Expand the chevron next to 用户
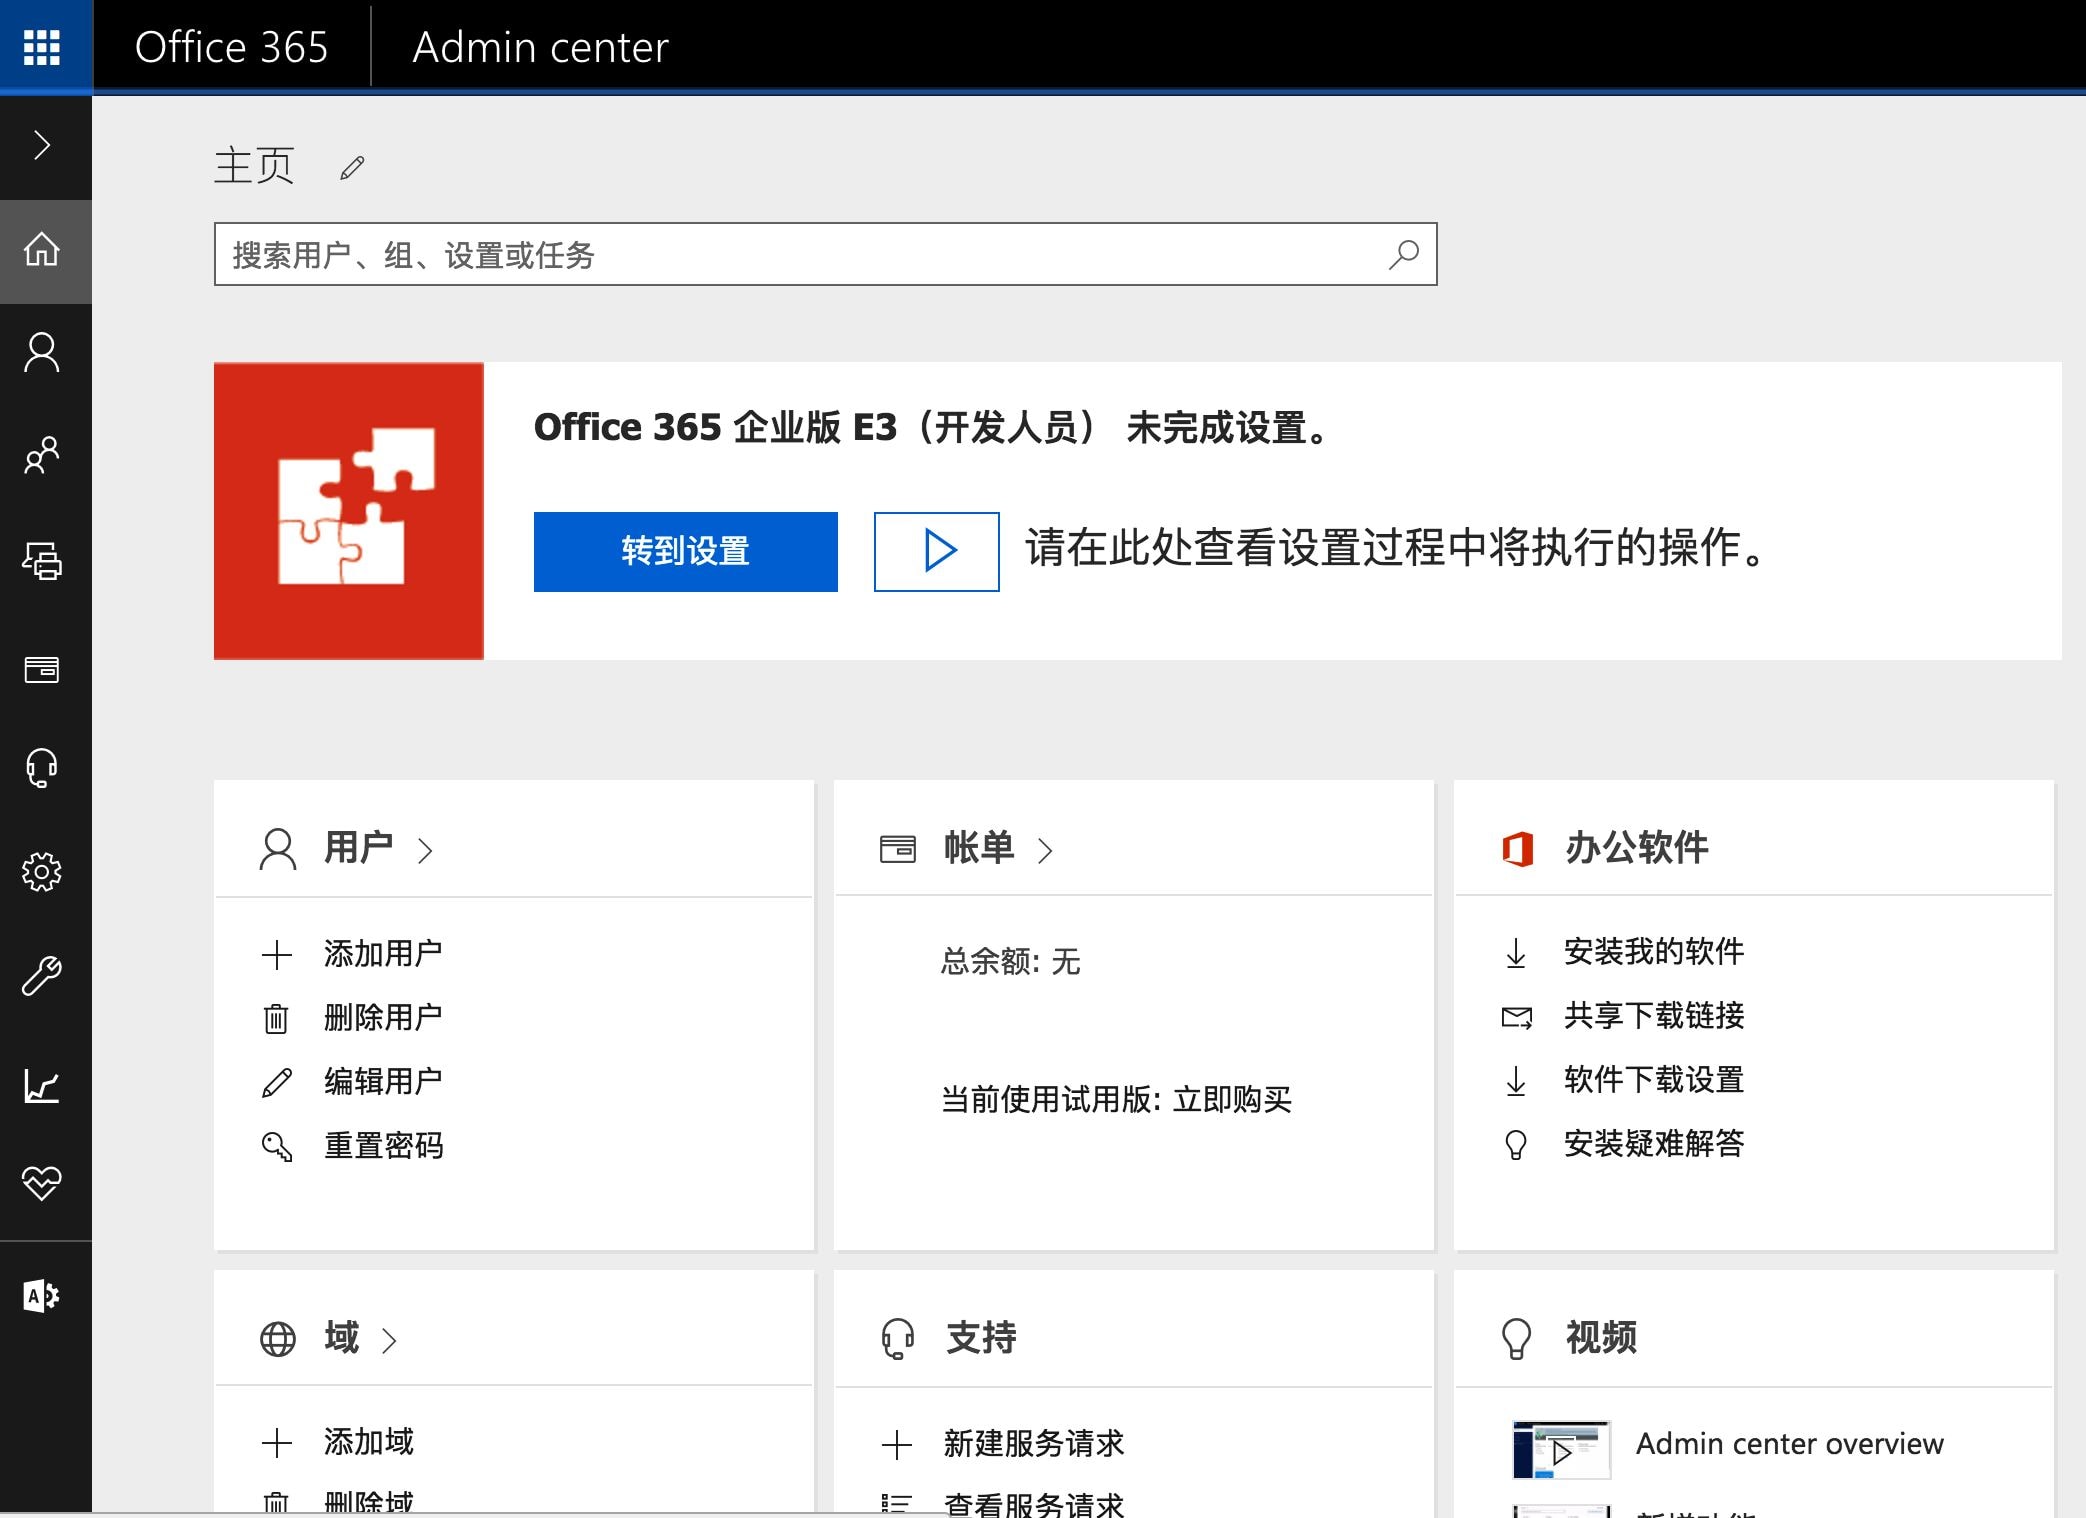 click(x=426, y=851)
